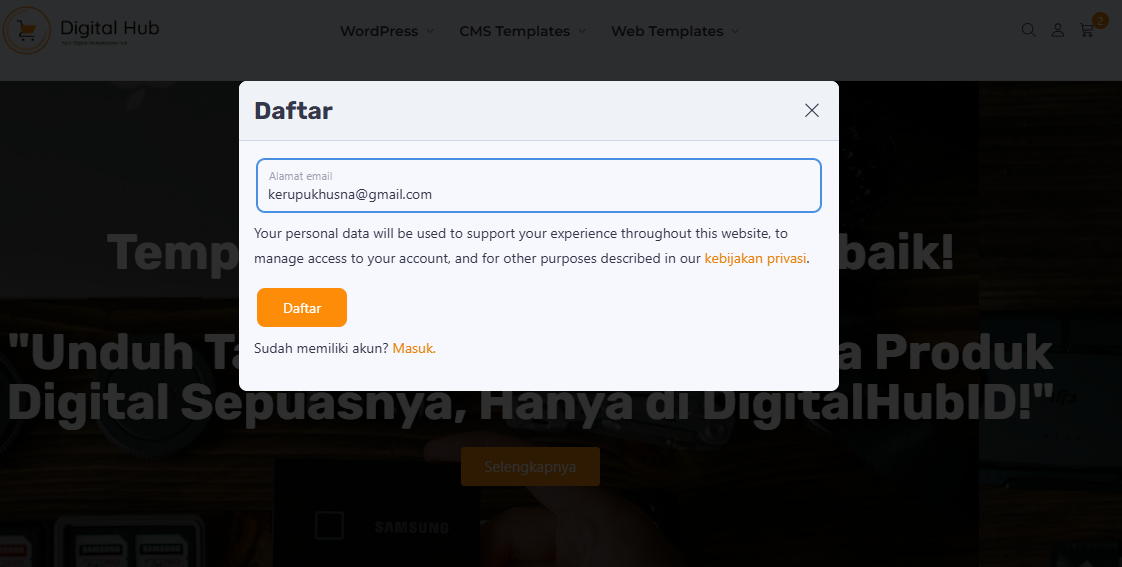Expand the Web Templates chevron arrow

click(x=735, y=32)
